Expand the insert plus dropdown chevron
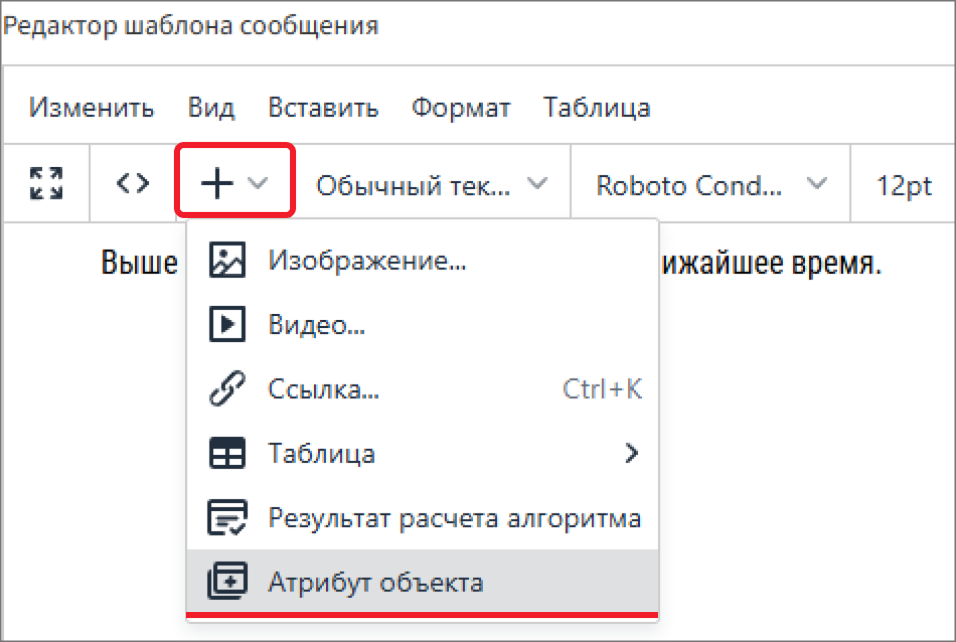956x642 pixels. pyautogui.click(x=258, y=182)
